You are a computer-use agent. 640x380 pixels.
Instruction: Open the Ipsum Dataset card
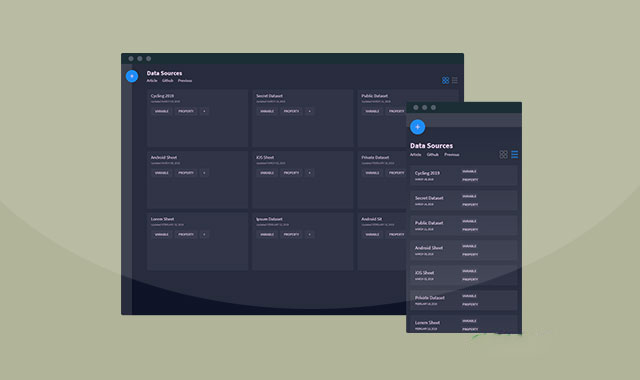click(302, 241)
